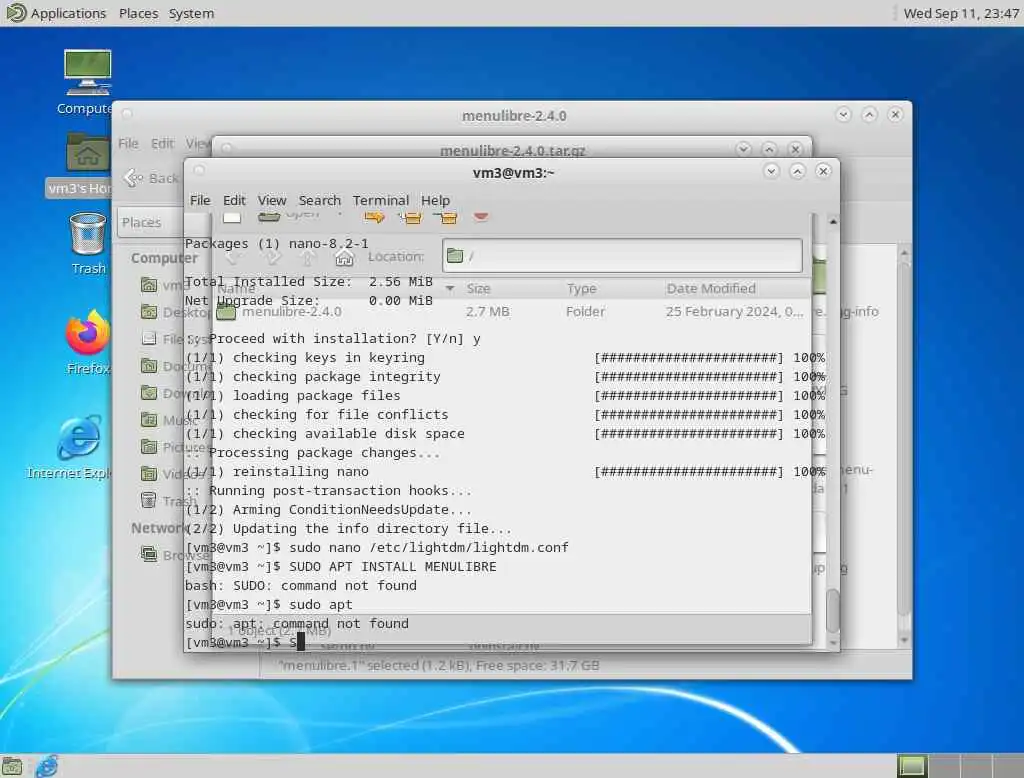
Task: Minimize the vm3@vm3 terminal window
Action: 771,171
